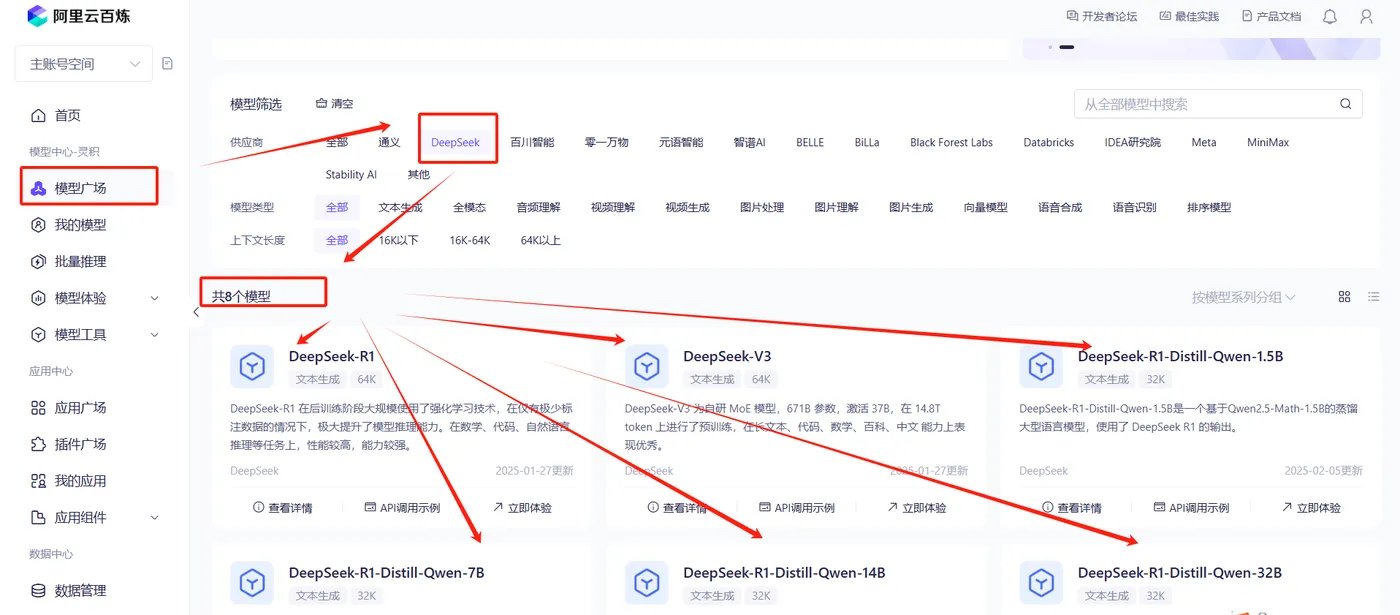1400x615 pixels.
Task: Expand the 应用组件 sidebar section
Action: (95, 517)
